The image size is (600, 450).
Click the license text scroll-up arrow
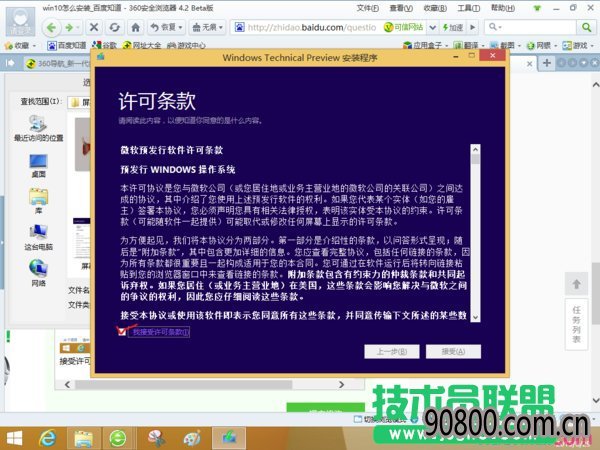[x=475, y=149]
